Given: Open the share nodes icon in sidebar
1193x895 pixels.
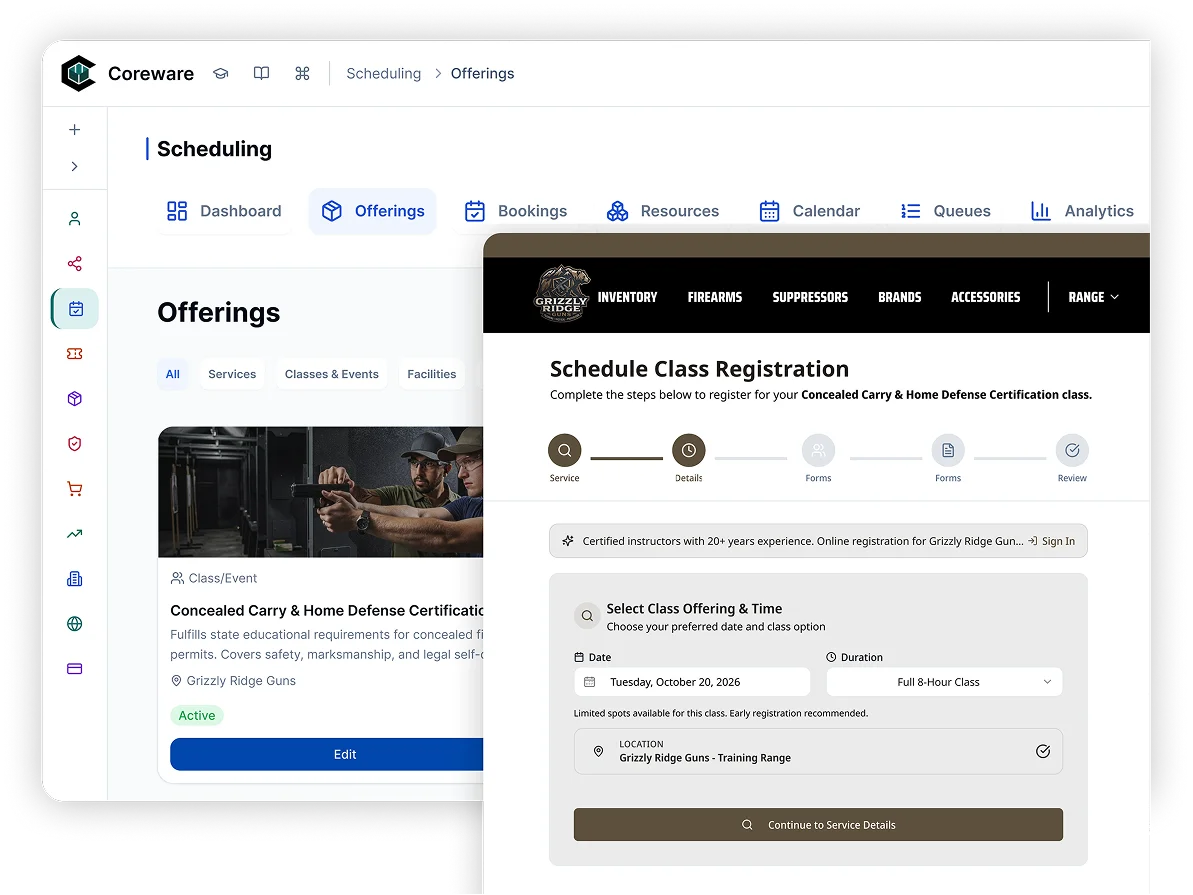Looking at the screenshot, I should tap(75, 264).
